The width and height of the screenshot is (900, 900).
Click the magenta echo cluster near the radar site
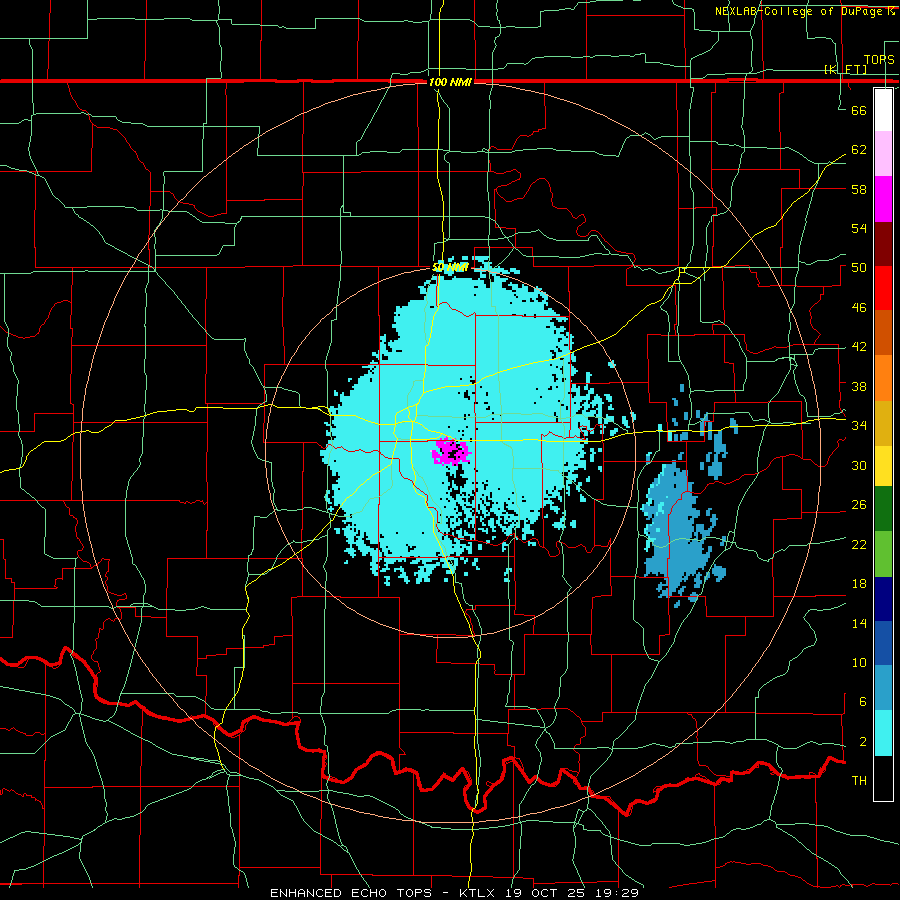tap(451, 451)
